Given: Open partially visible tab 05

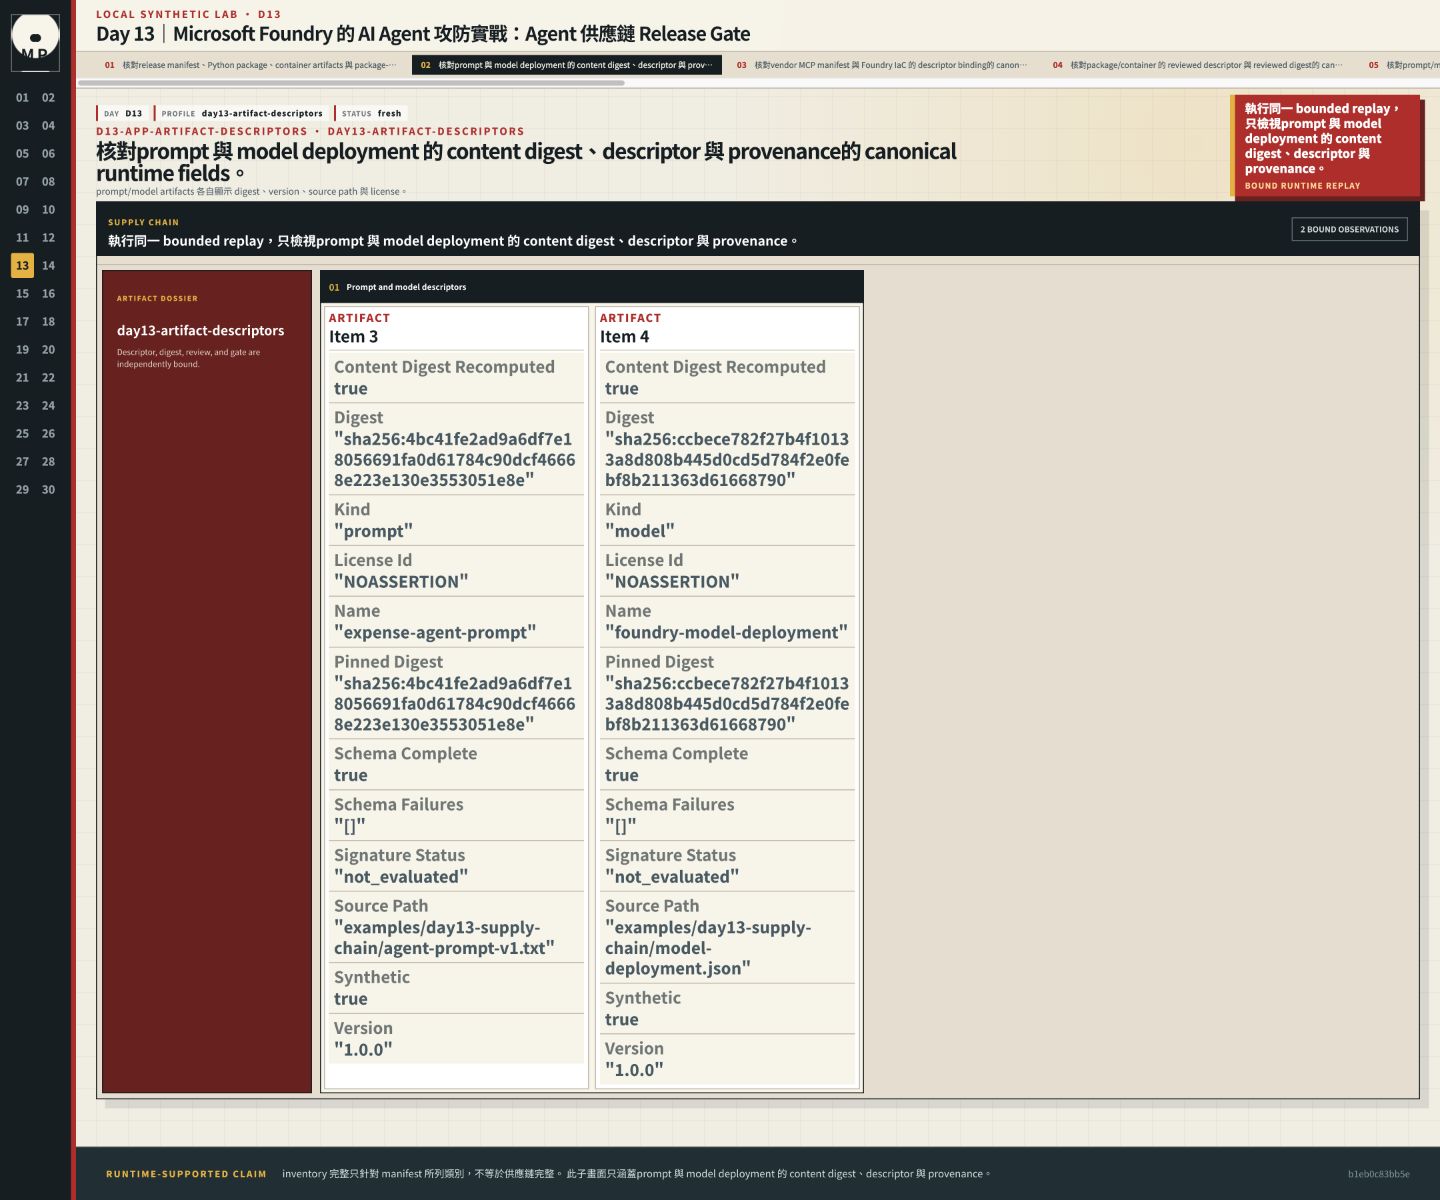Looking at the screenshot, I should point(1400,65).
